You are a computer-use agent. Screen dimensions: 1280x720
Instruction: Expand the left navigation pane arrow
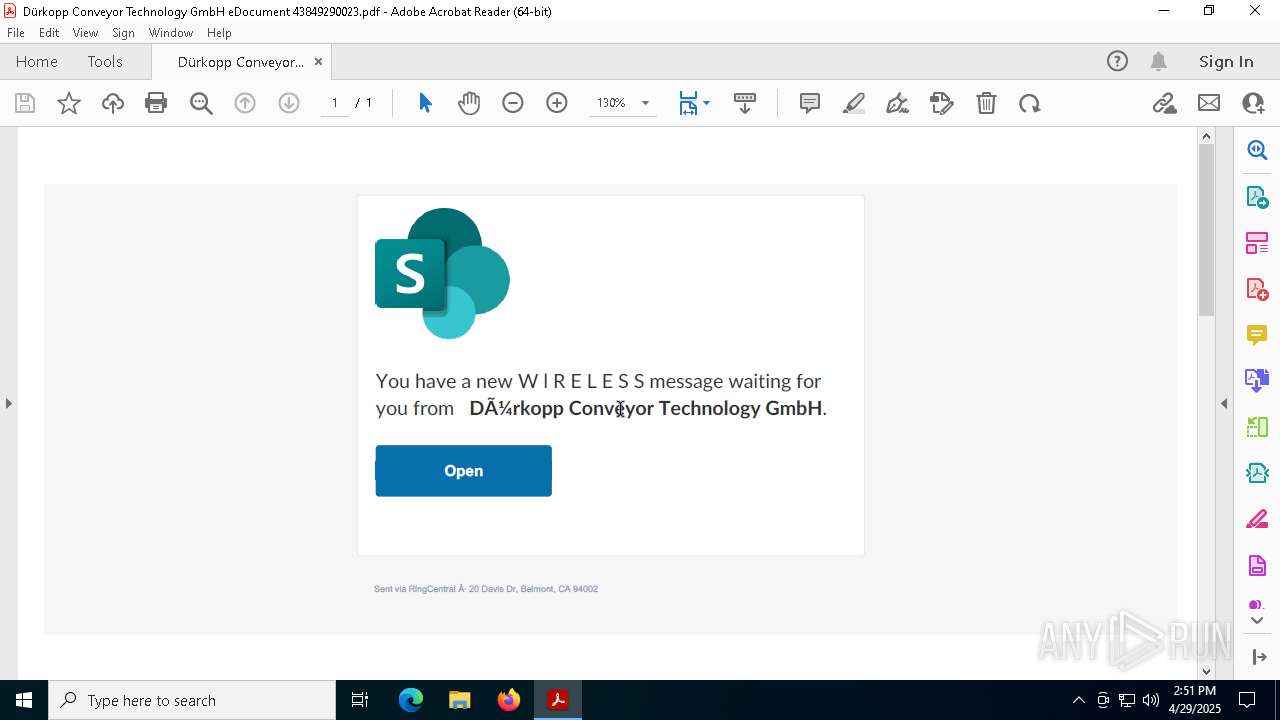coord(8,403)
